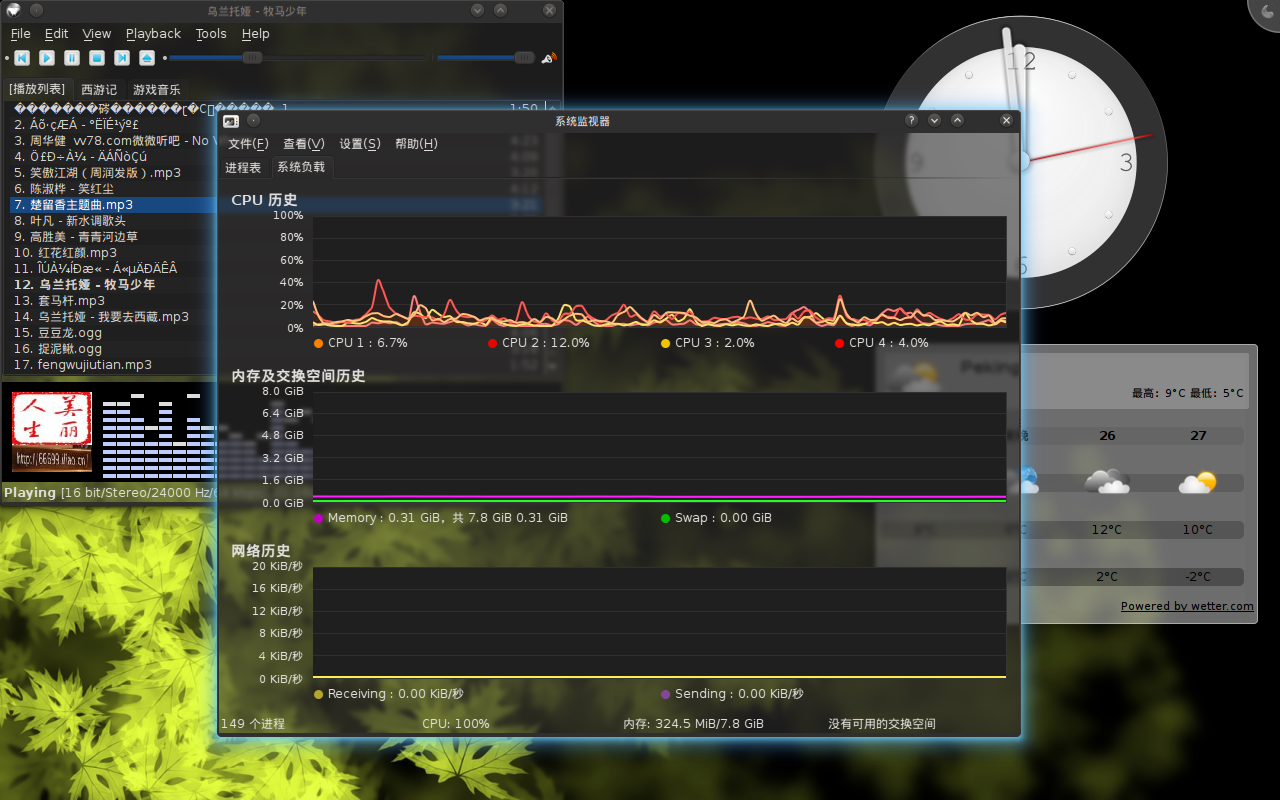Image resolution: width=1280 pixels, height=800 pixels.
Task: Click the Swap green color dot
Action: (665, 518)
